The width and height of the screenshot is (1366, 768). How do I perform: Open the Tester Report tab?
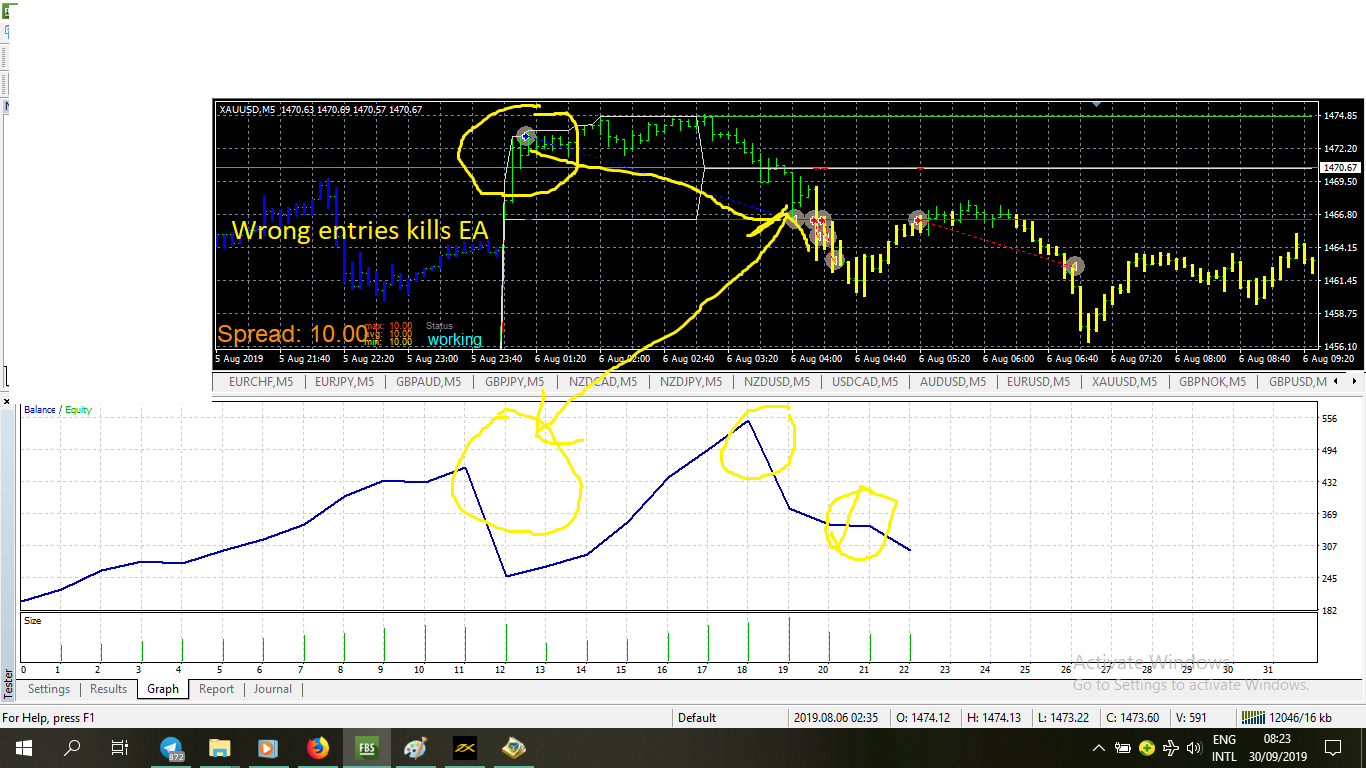tap(216, 689)
